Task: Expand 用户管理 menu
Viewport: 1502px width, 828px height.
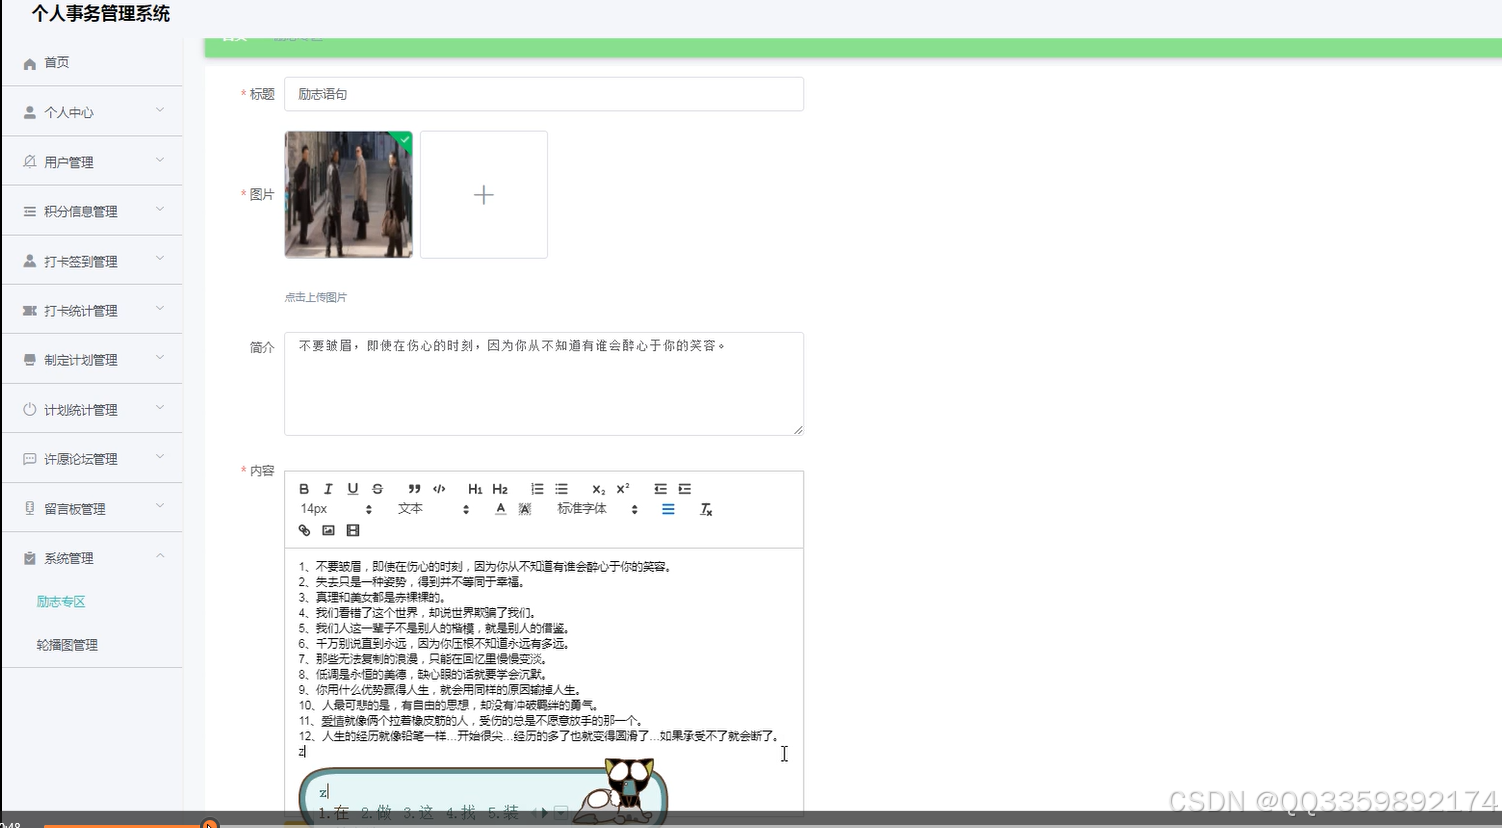Action: (92, 161)
